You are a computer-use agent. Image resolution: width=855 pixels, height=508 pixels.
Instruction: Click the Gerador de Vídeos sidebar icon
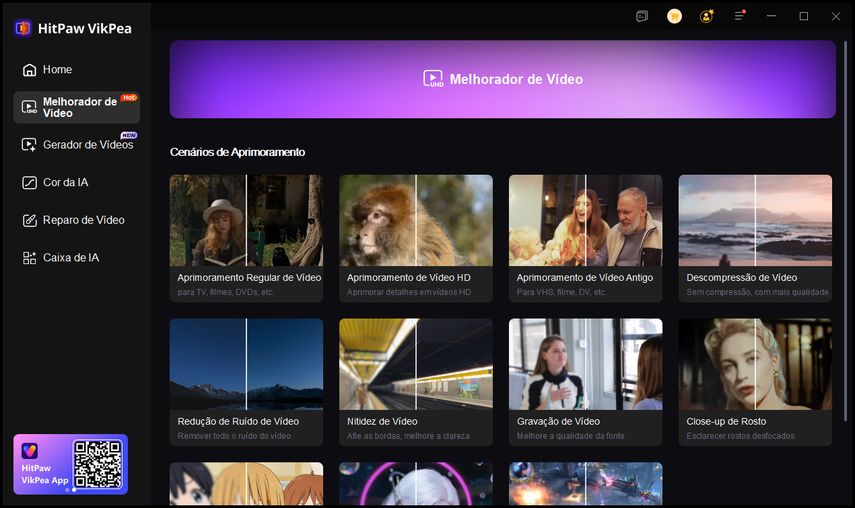(x=29, y=145)
